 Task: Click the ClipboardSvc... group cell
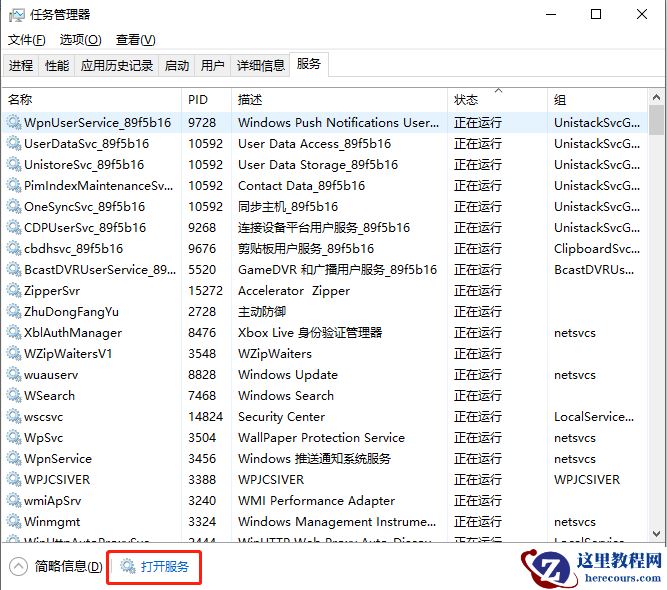pos(597,249)
